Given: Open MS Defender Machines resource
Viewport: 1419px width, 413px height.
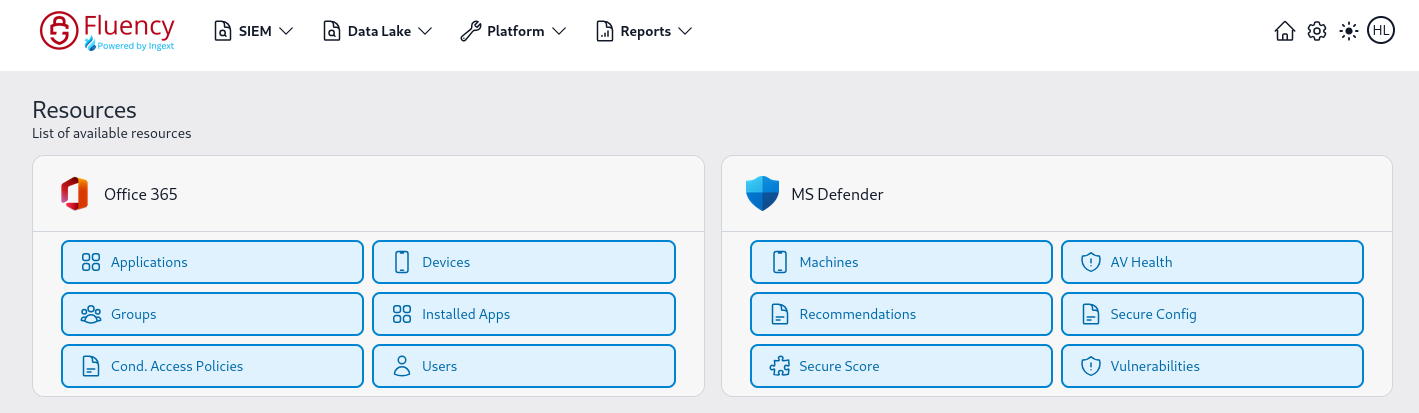Looking at the screenshot, I should coord(901,262).
